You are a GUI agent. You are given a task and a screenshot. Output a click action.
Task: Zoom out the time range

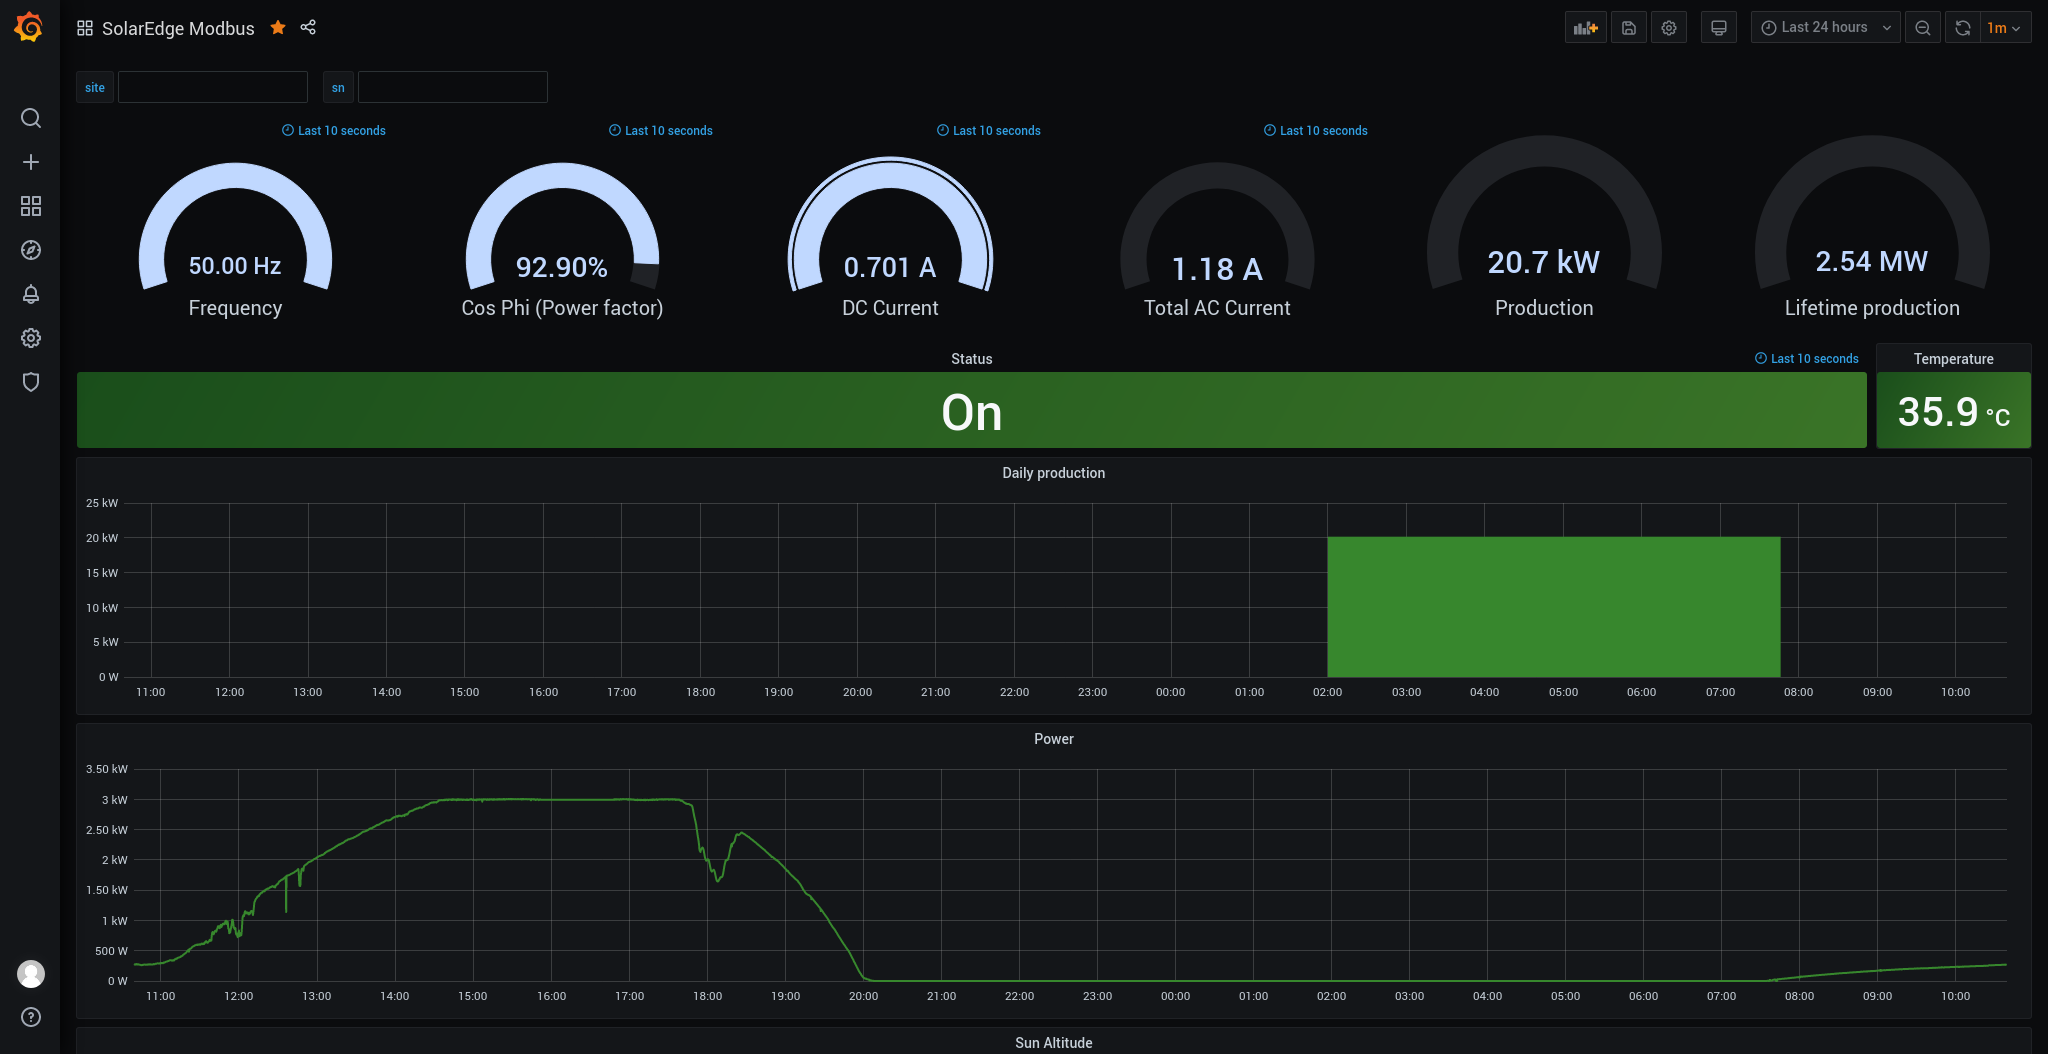click(x=1923, y=28)
